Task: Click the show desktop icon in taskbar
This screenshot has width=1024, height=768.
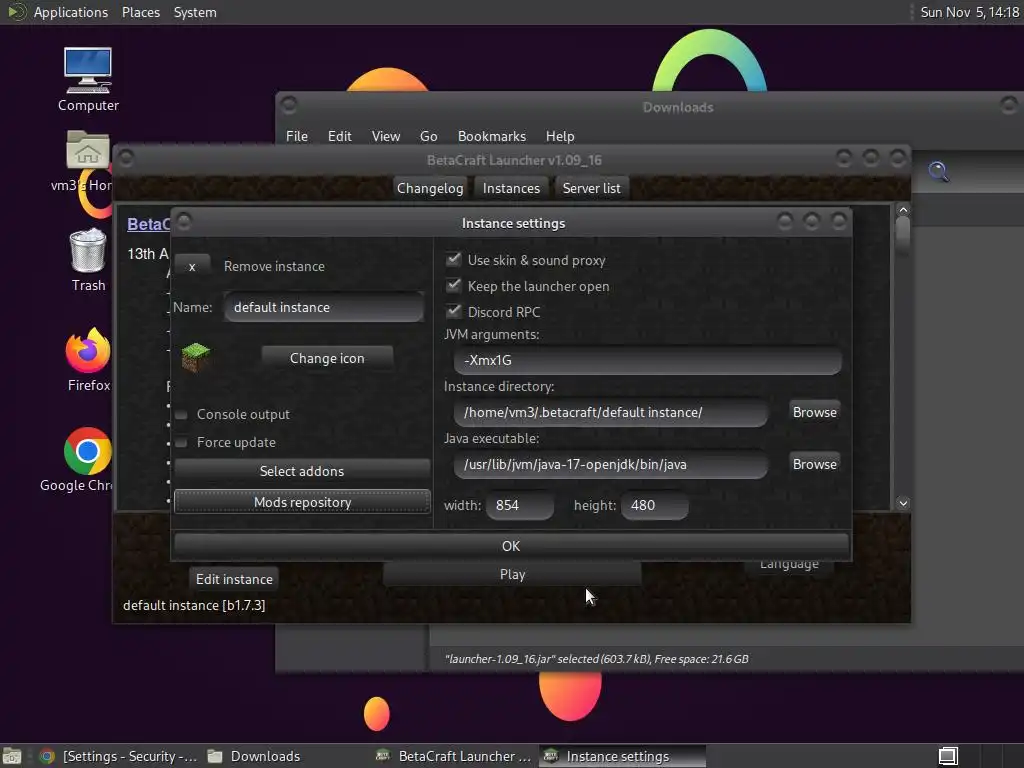Action: pyautogui.click(x=12, y=756)
